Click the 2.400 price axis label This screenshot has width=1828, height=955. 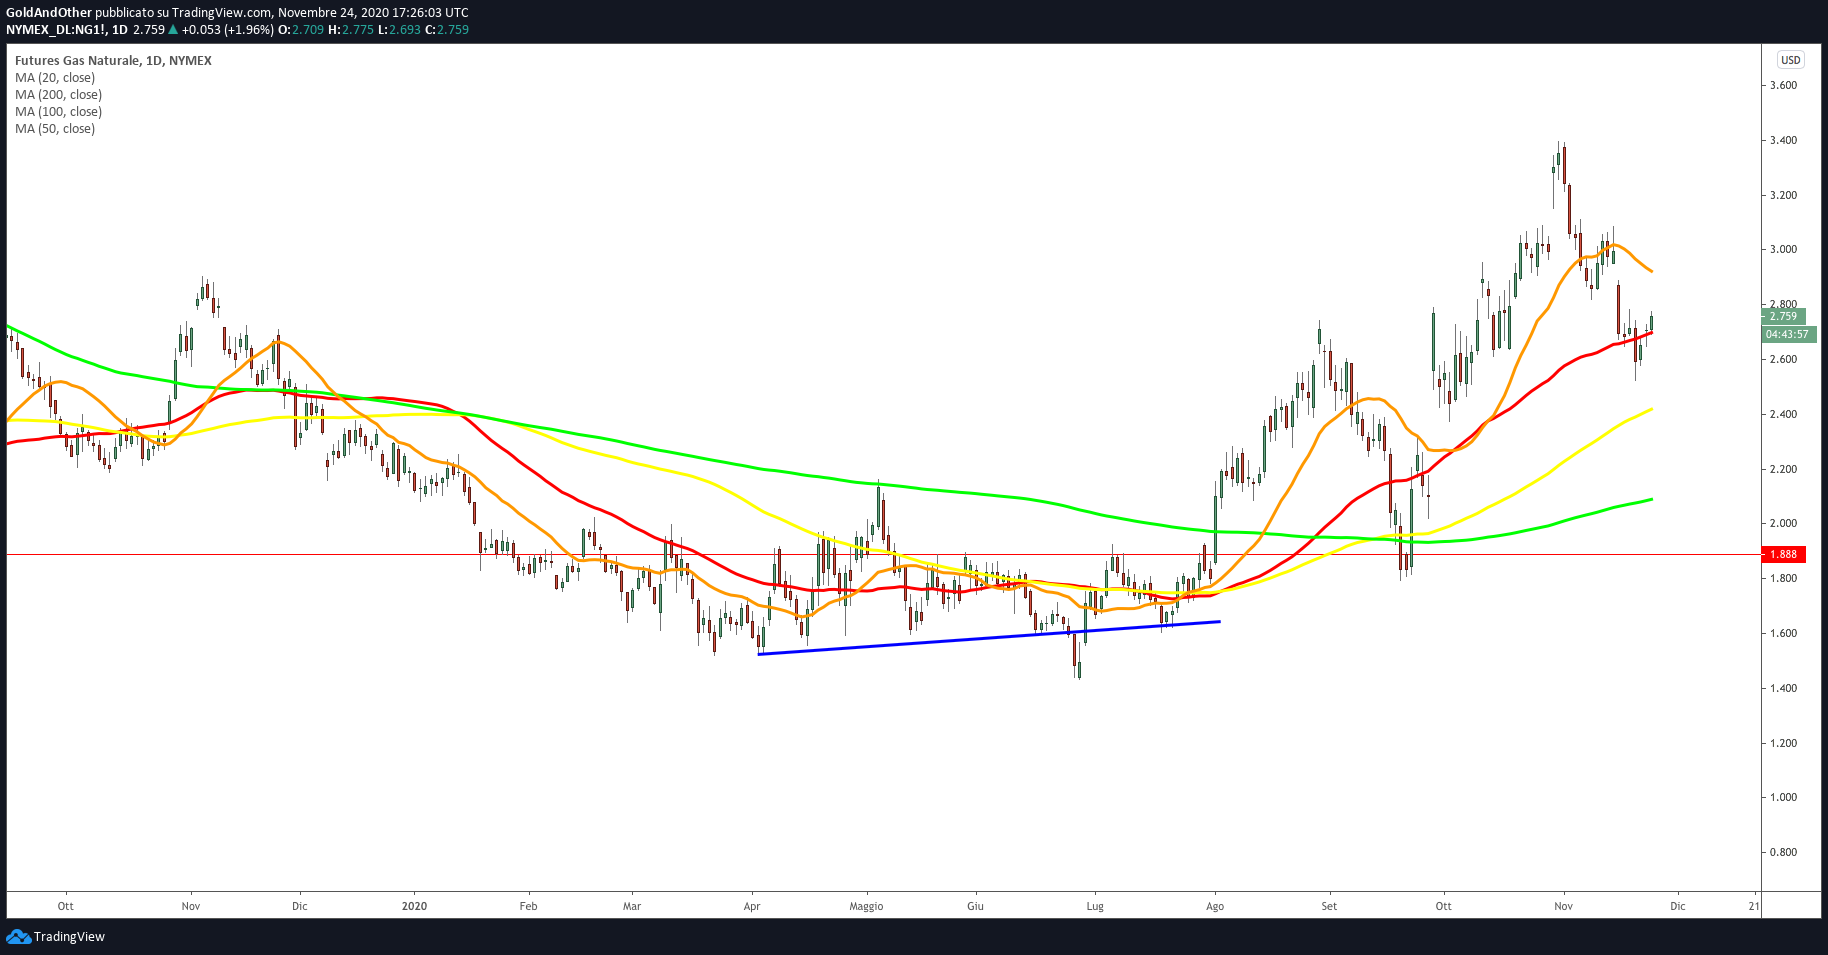pyautogui.click(x=1783, y=415)
